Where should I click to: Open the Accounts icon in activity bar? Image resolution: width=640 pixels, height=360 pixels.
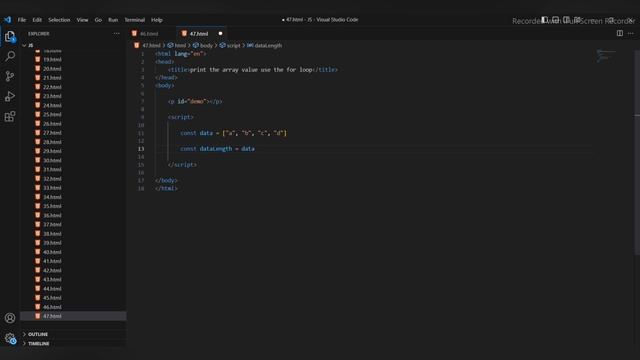(10, 318)
